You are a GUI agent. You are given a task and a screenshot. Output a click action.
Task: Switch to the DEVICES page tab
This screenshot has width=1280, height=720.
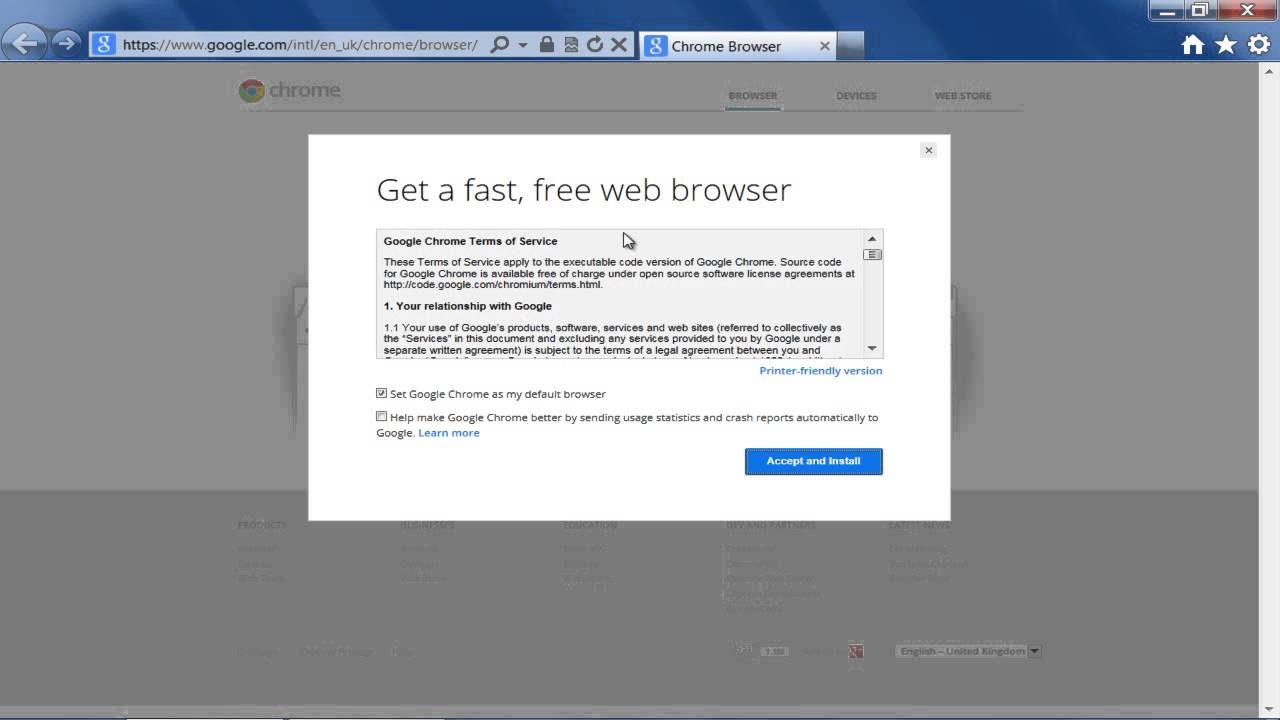[x=856, y=96]
